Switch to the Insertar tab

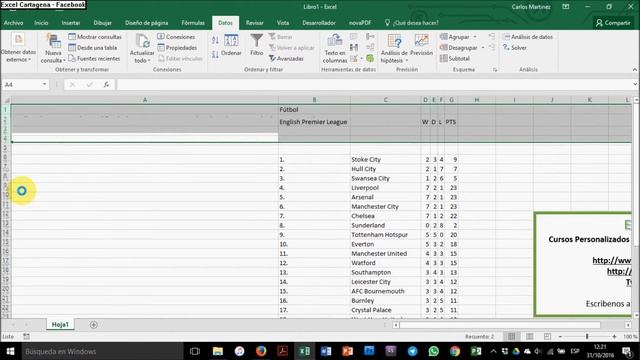point(71,23)
